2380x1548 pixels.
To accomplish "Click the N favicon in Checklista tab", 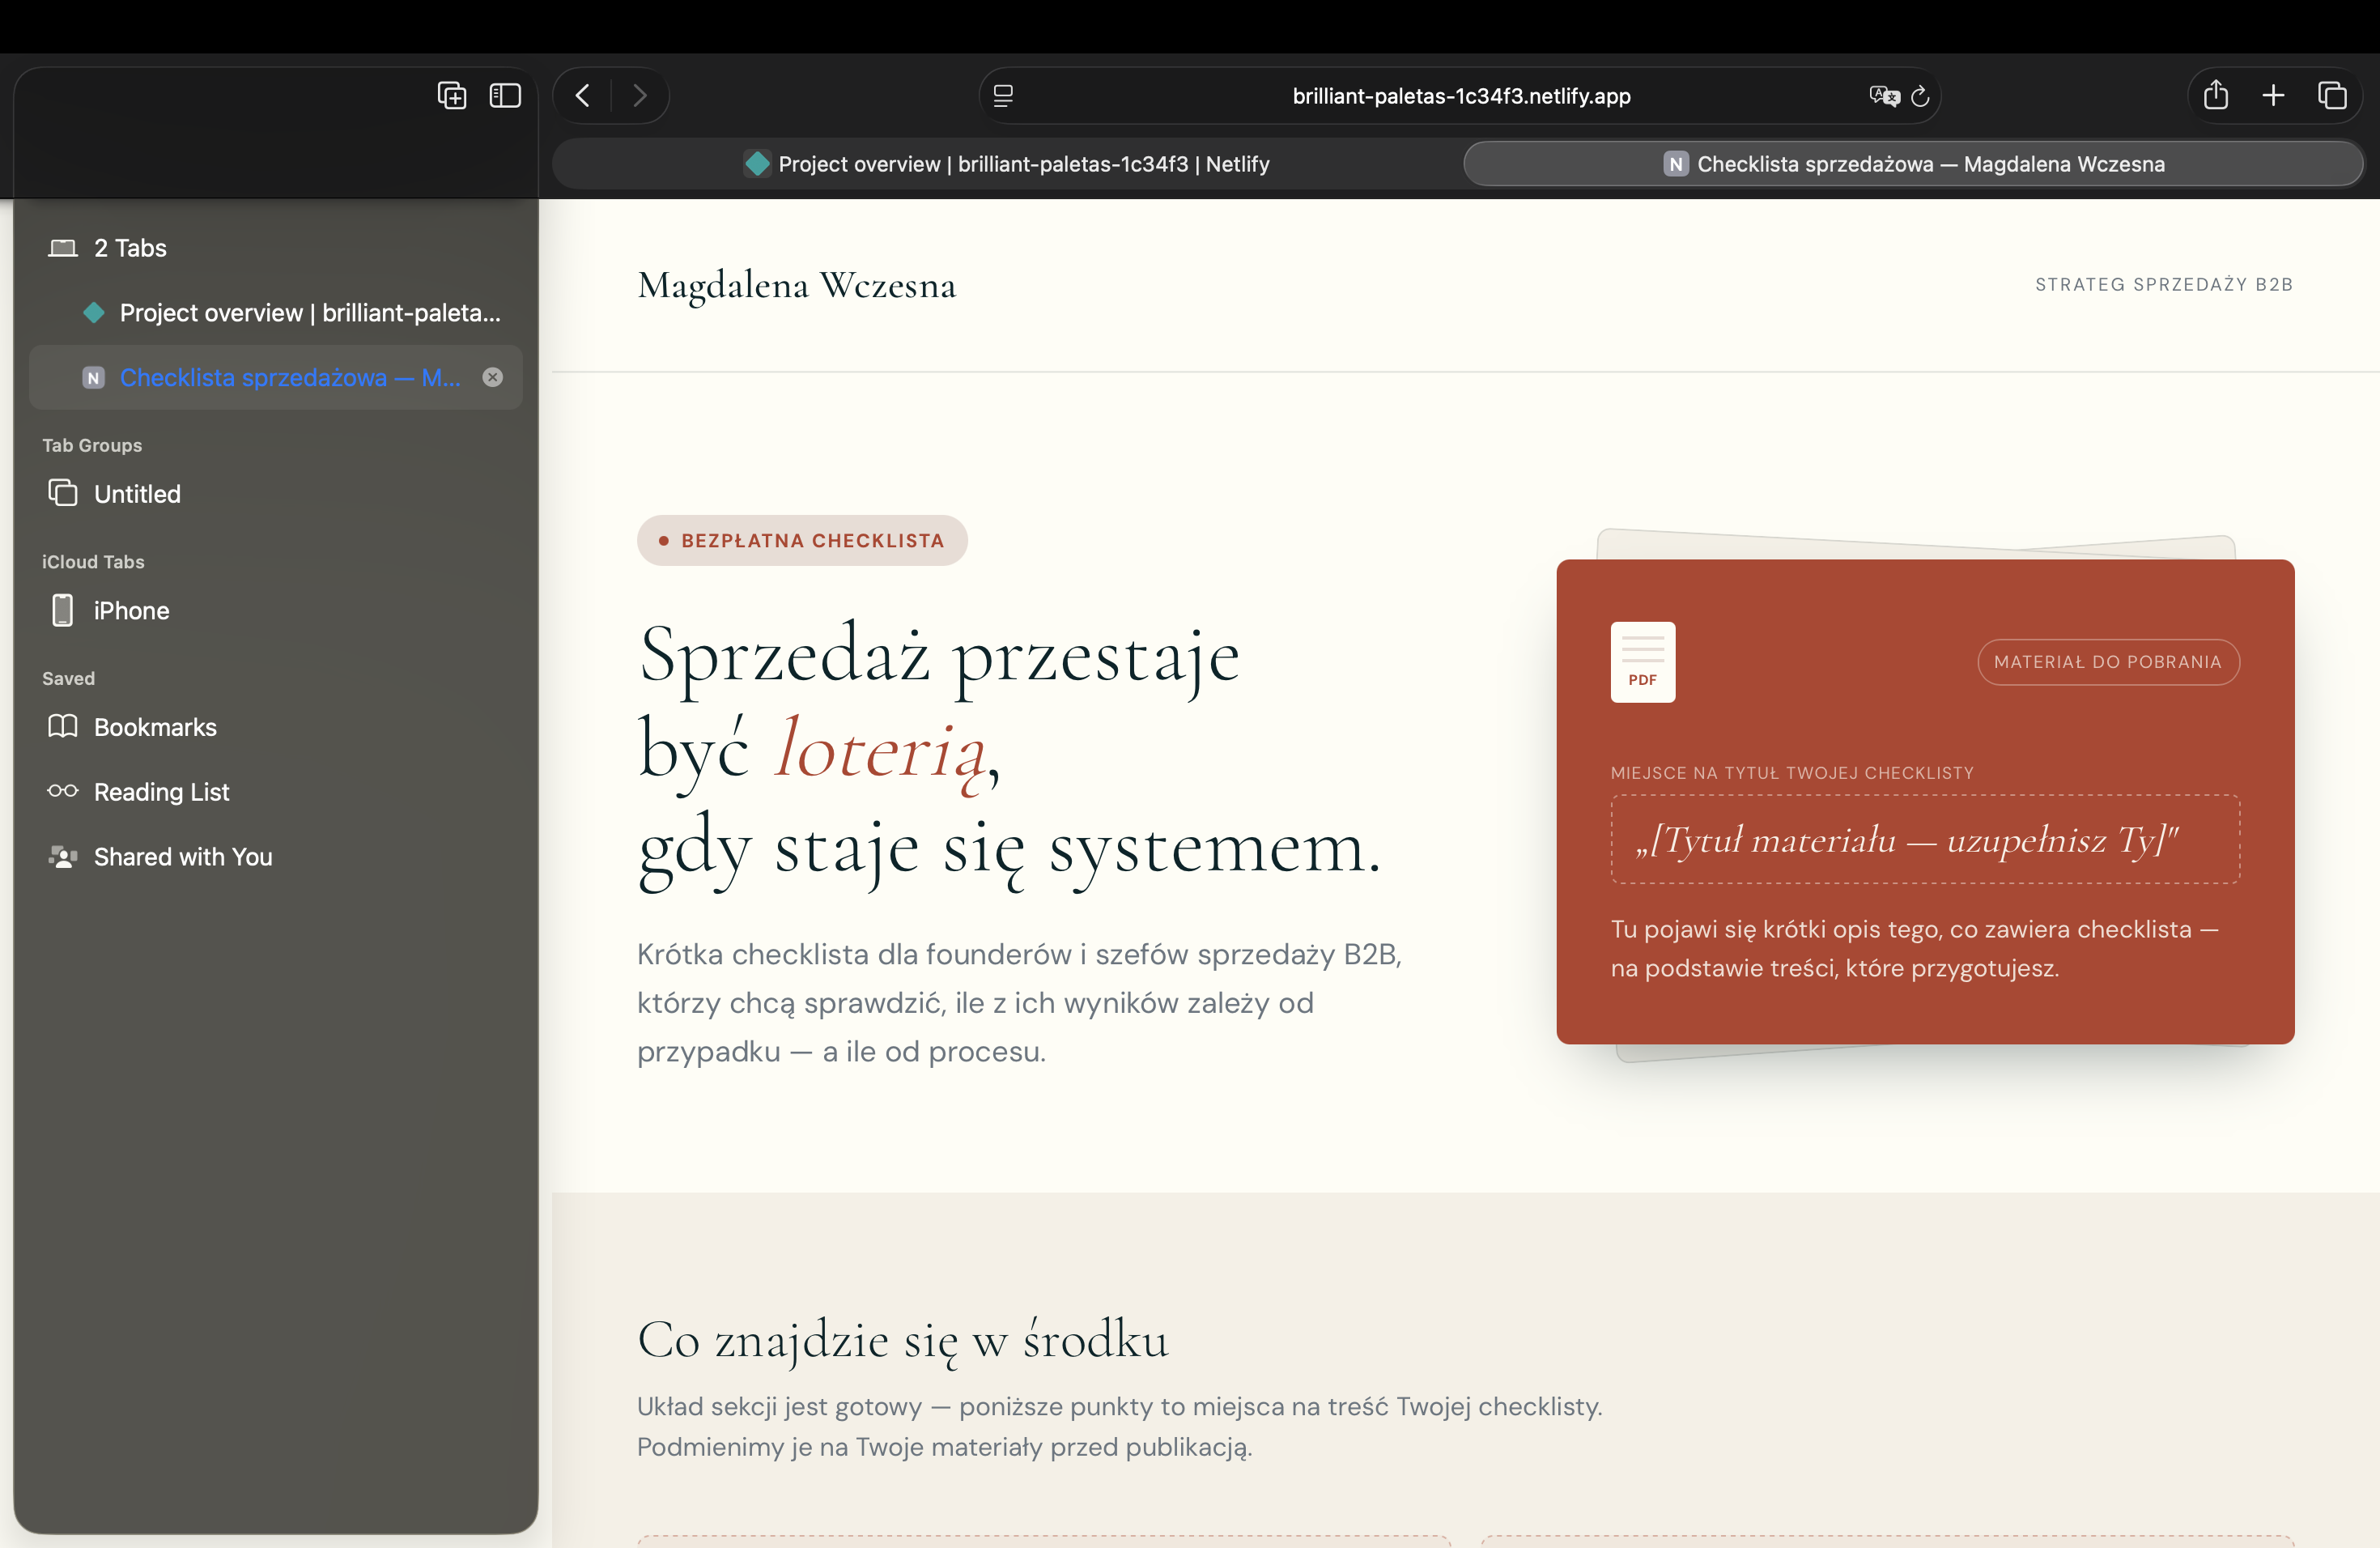I will [1676, 164].
